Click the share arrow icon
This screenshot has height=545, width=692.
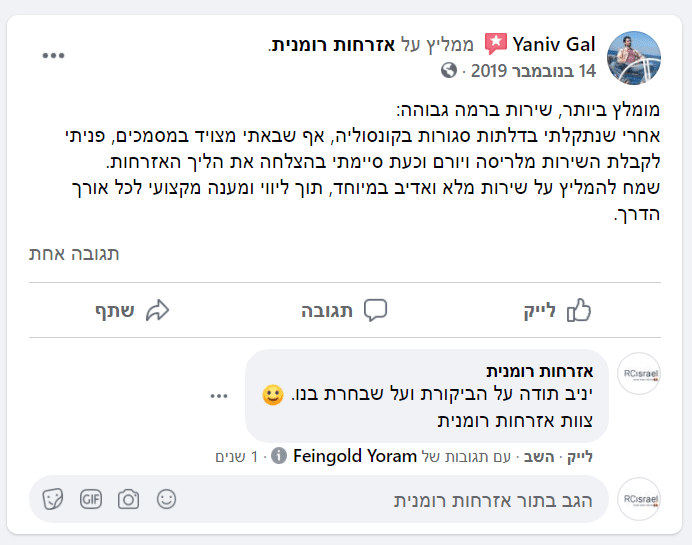click(158, 311)
